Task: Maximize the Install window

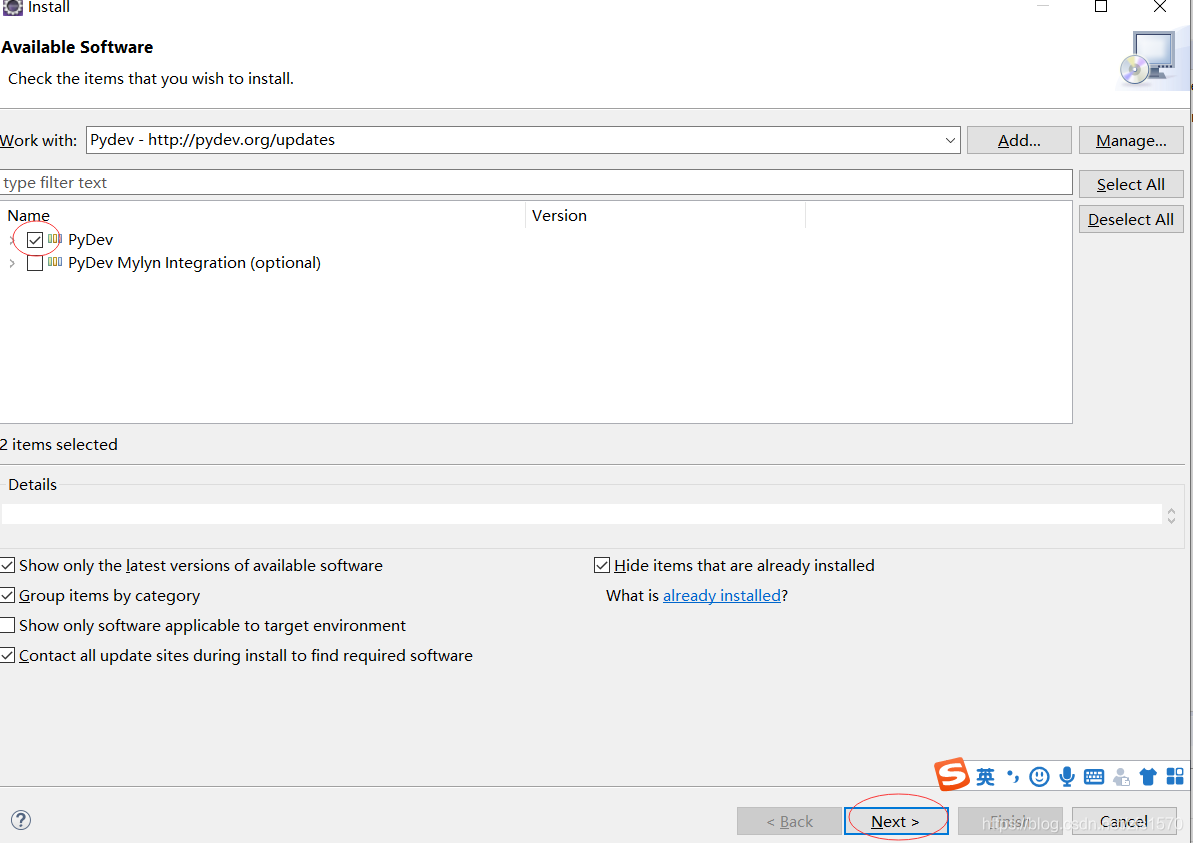Action: [1100, 7]
